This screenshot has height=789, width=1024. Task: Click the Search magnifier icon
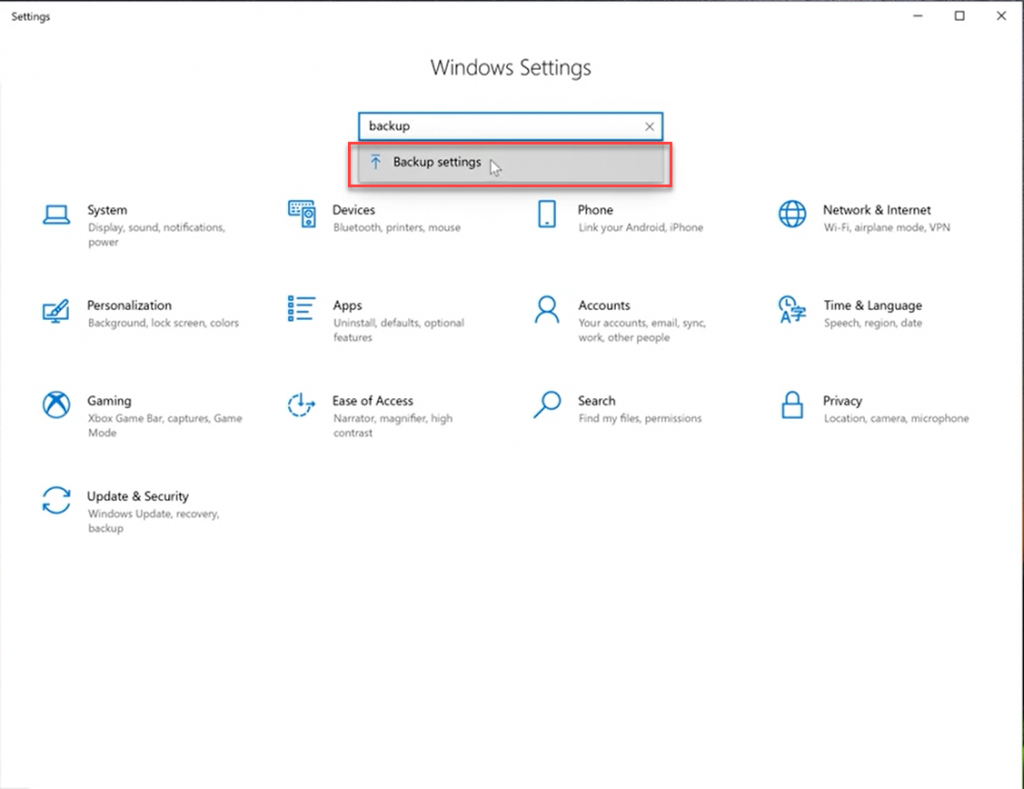(547, 404)
